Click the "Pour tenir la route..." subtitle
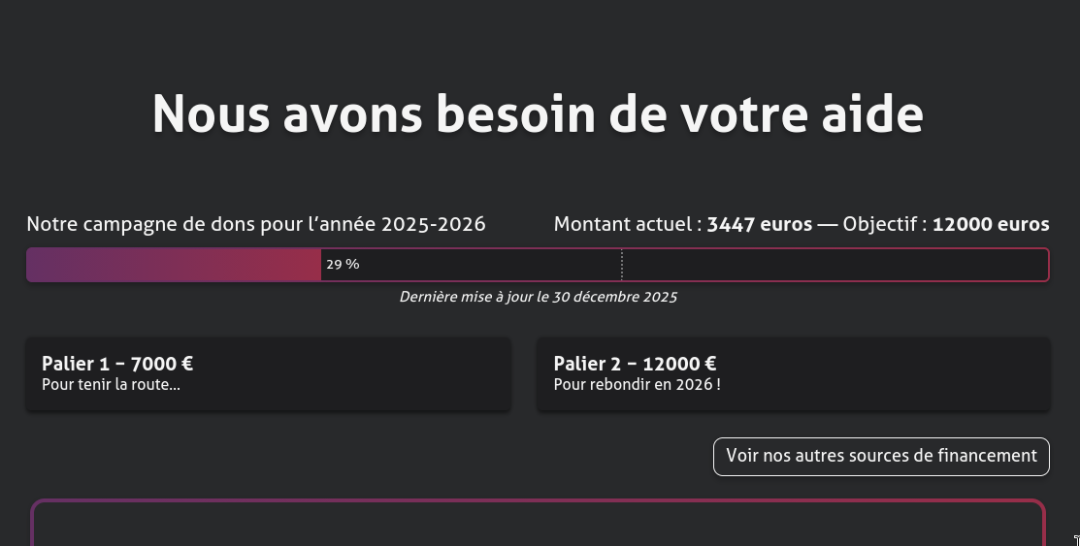1080x546 pixels. tap(111, 385)
